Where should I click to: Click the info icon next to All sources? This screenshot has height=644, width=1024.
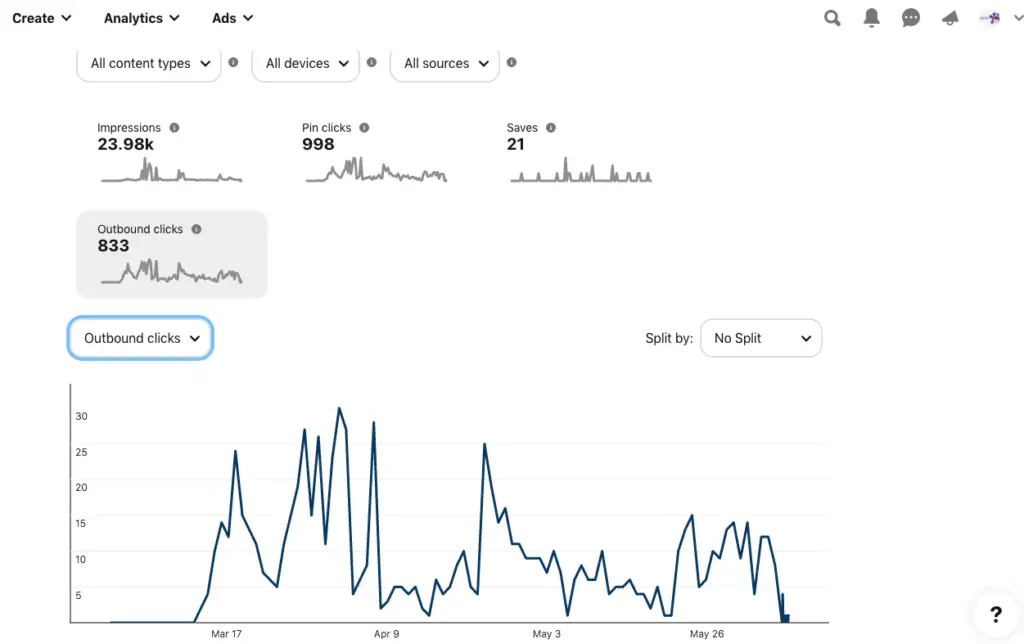click(x=511, y=62)
